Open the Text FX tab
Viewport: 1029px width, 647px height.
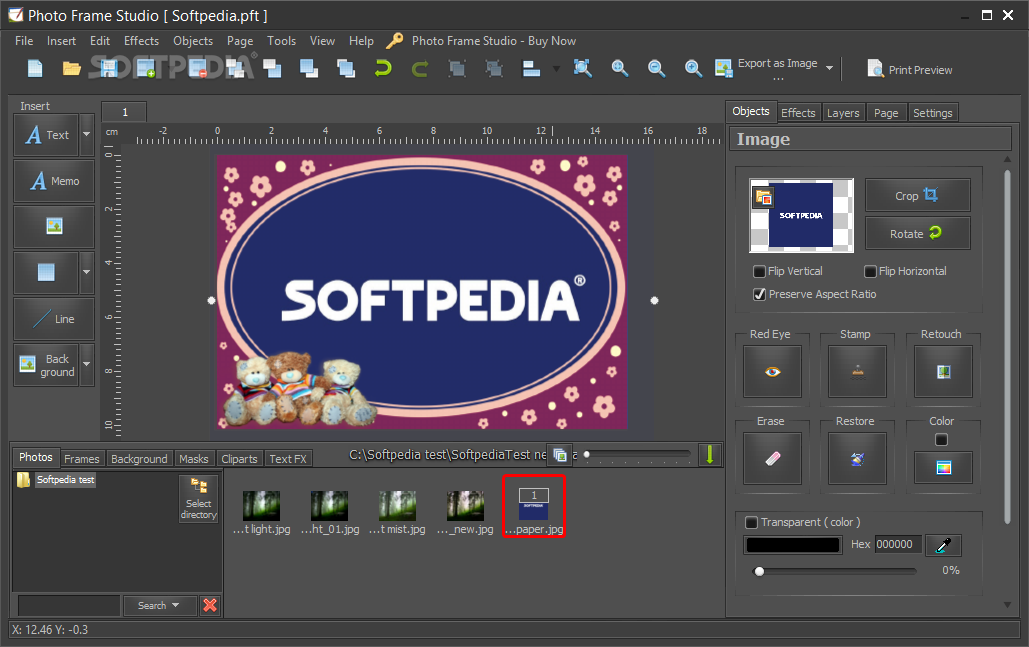pyautogui.click(x=287, y=459)
